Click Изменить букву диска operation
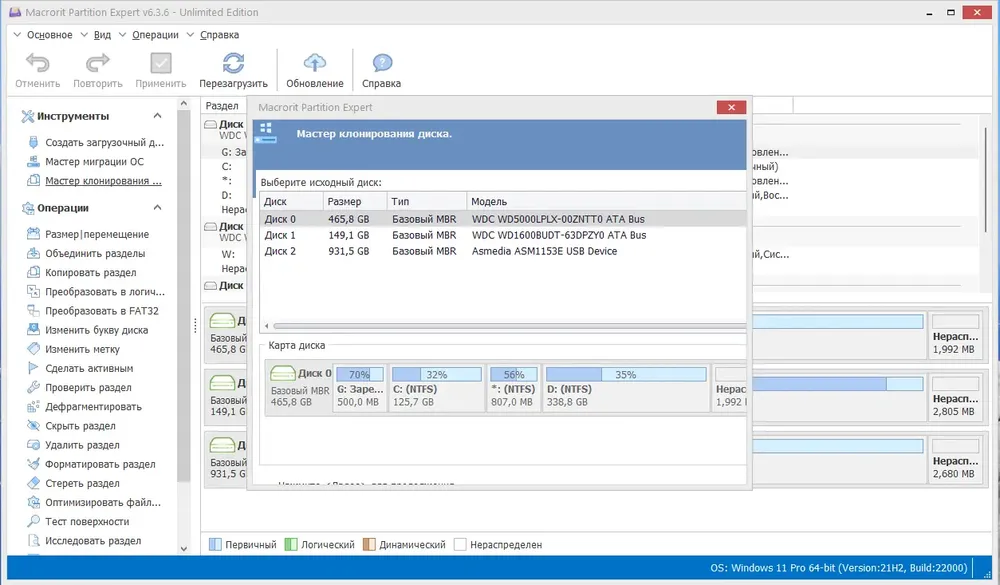 pos(96,330)
